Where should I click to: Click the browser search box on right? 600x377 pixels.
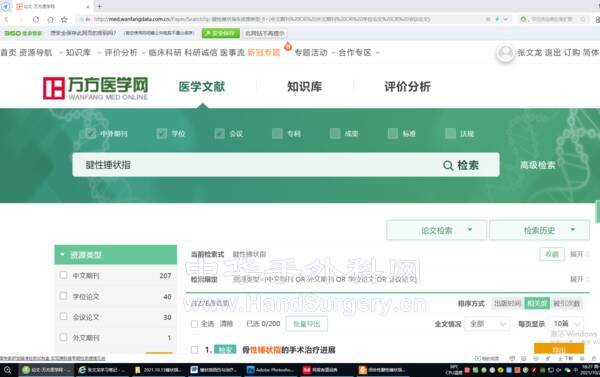(553, 19)
